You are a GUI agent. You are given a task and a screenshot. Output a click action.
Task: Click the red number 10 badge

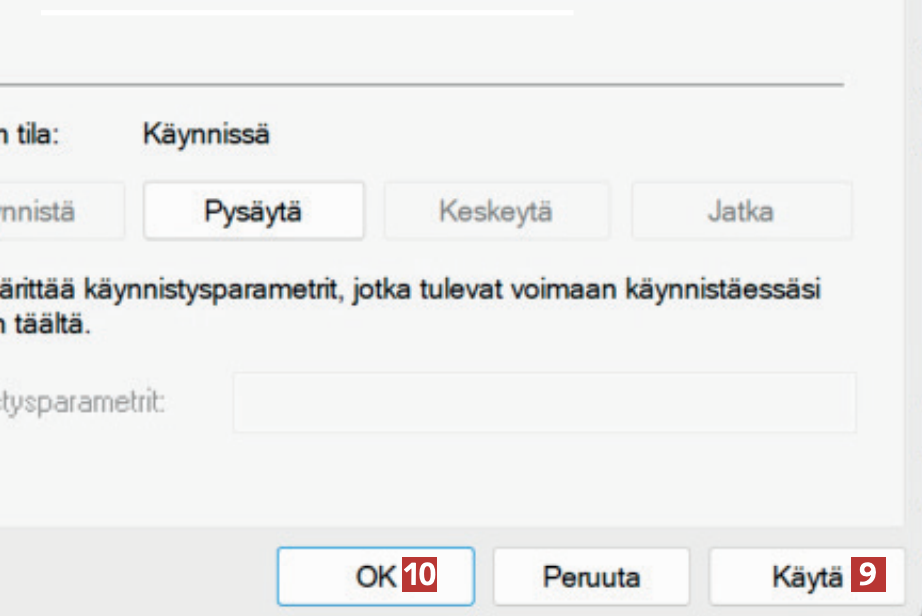click(x=420, y=576)
